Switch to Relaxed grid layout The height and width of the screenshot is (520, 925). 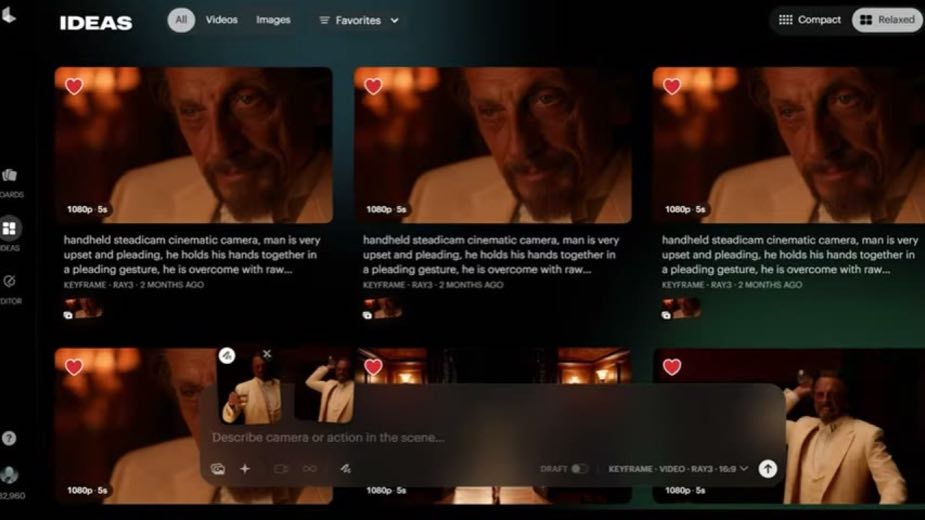(x=887, y=20)
